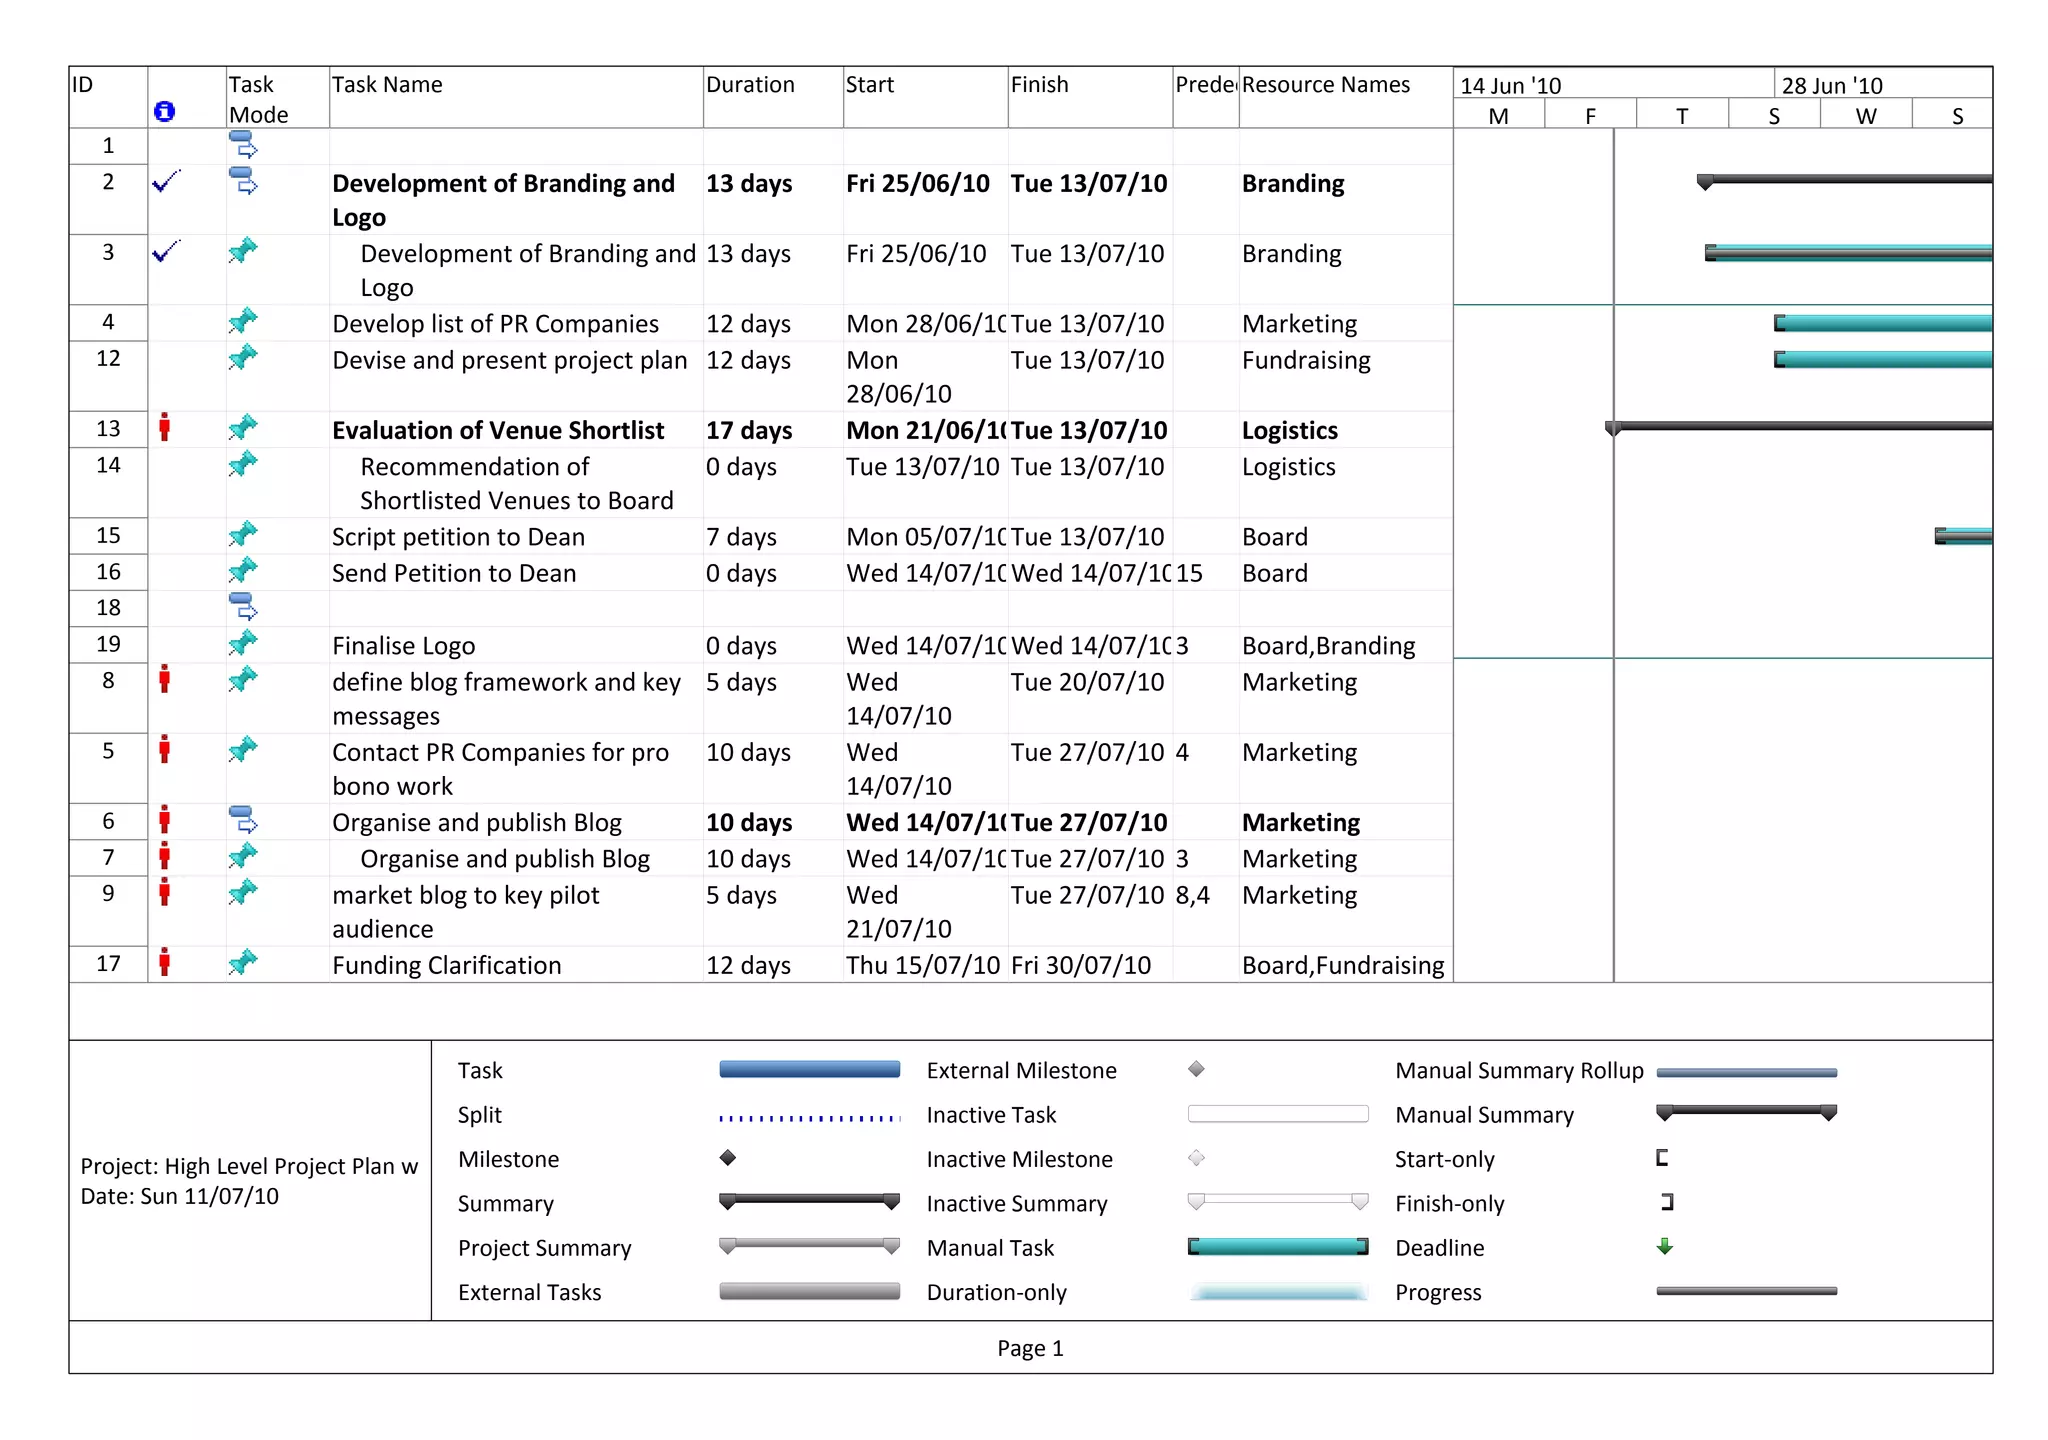
Task: Click the Gantt bar for Script petition to Dean
Action: pyautogui.click(x=1964, y=536)
